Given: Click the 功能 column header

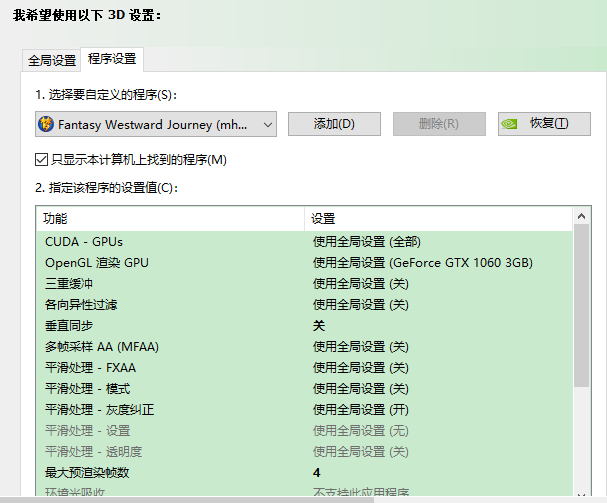Looking at the screenshot, I should coord(170,219).
